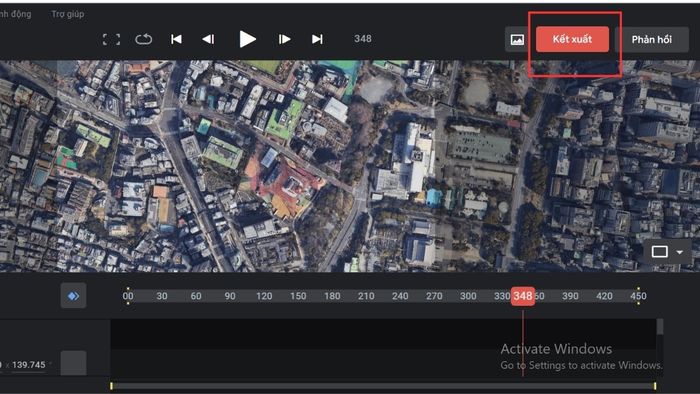Click frame 240 on the timeline ruler
This screenshot has width=700, height=394.
(400, 296)
